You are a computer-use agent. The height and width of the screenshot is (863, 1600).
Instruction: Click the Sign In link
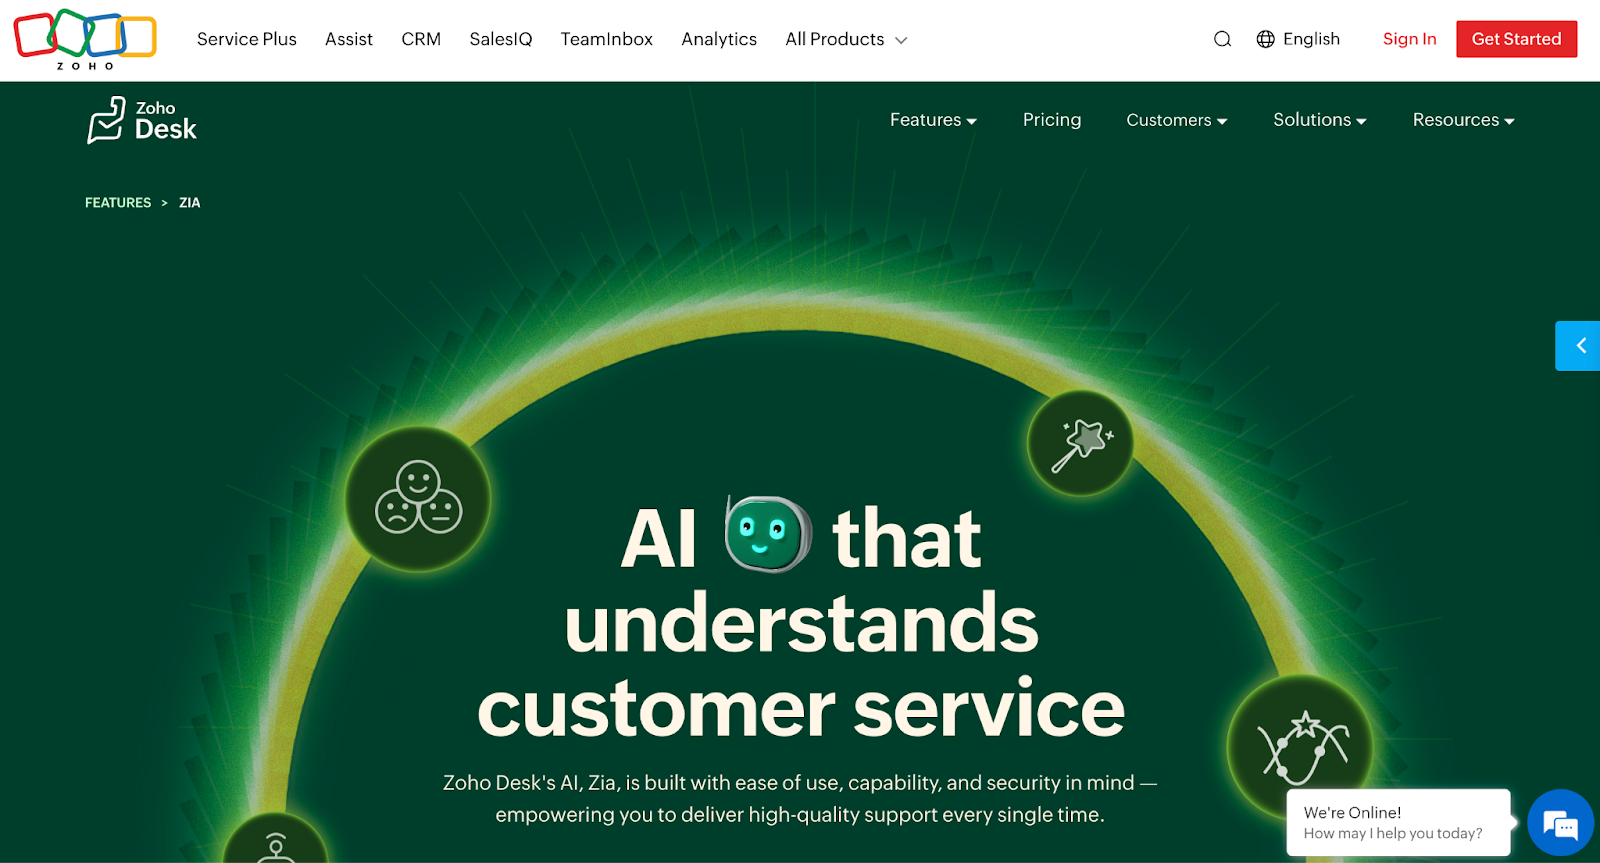click(1409, 39)
